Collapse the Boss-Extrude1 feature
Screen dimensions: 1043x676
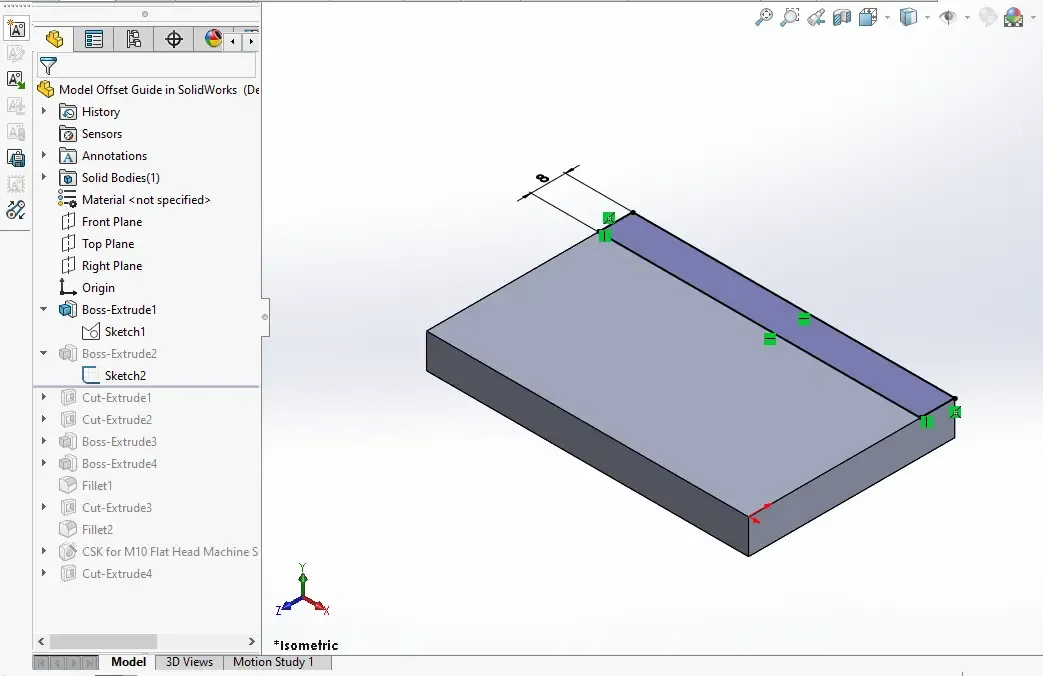(44, 310)
